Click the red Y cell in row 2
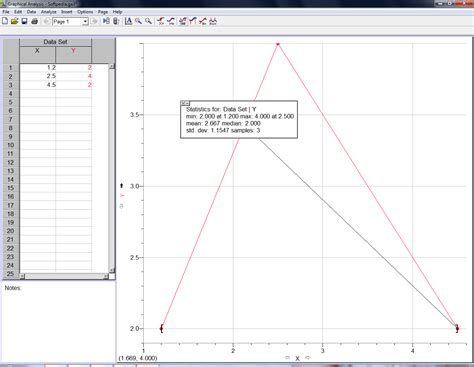474x367 pixels. pyautogui.click(x=74, y=76)
